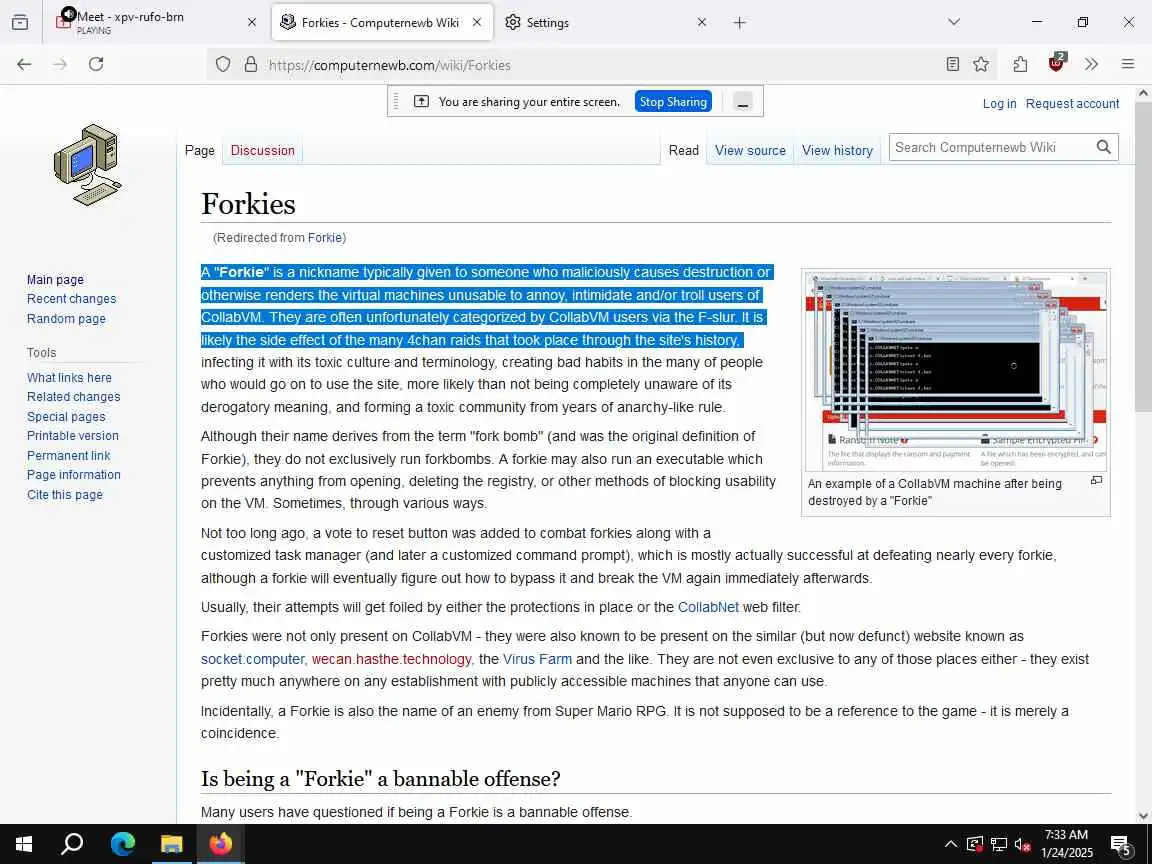Viewport: 1152px width, 864px height.
Task: Open Special pages link
Action: pyautogui.click(x=66, y=417)
